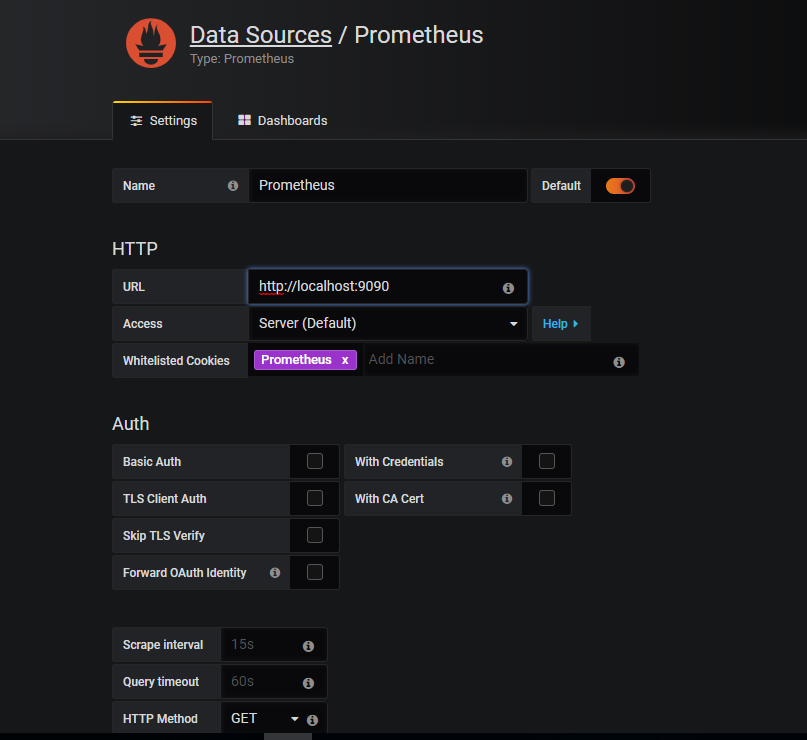Open the Access Server (Default) dropdown
This screenshot has width=807, height=740.
point(388,324)
